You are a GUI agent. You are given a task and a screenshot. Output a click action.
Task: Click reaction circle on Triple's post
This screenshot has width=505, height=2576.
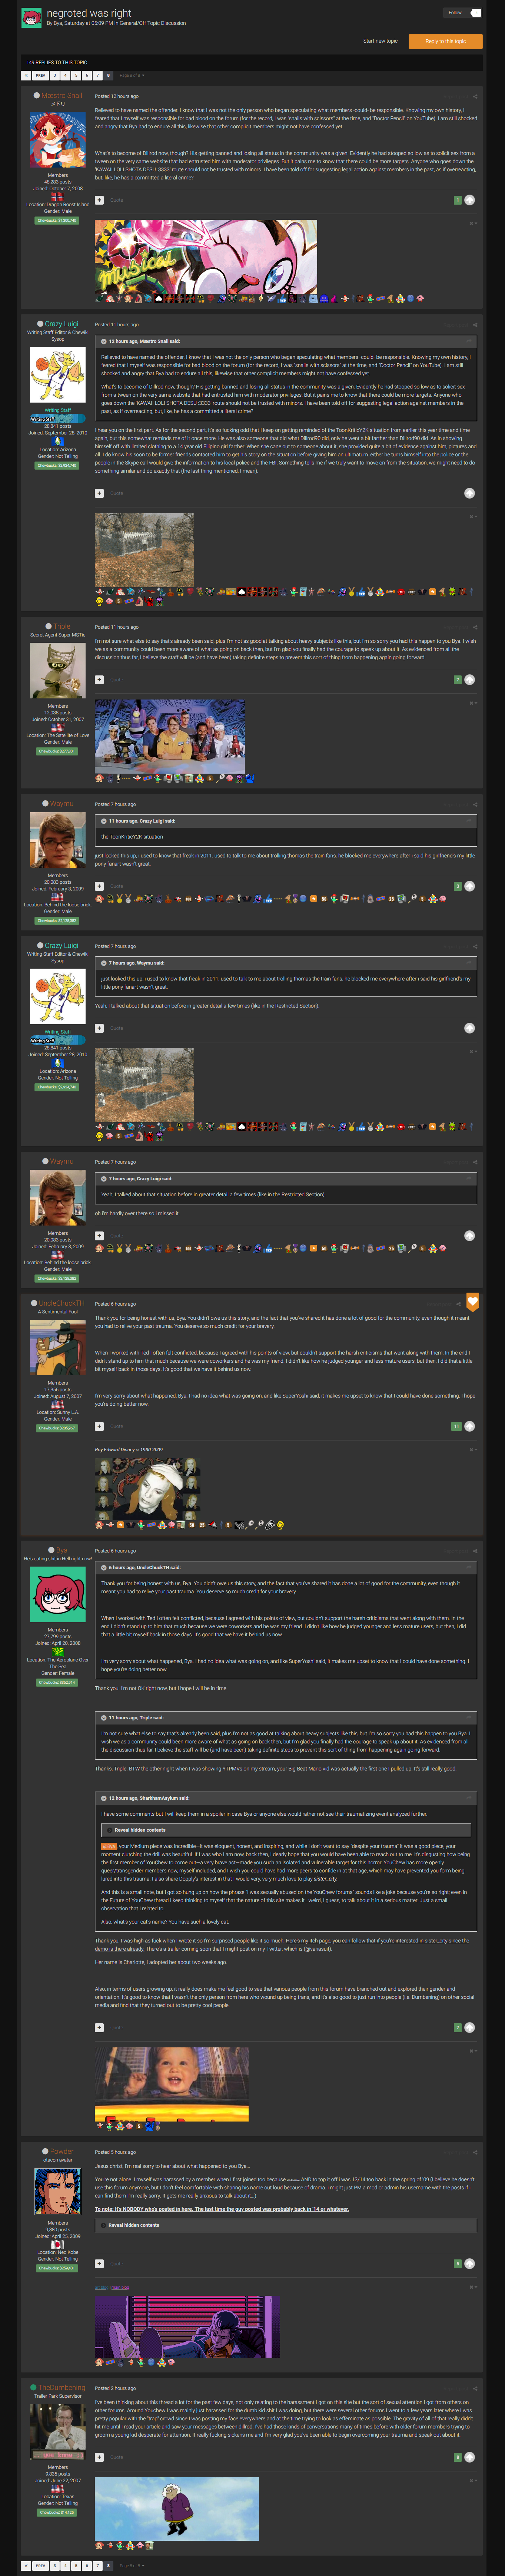(469, 680)
